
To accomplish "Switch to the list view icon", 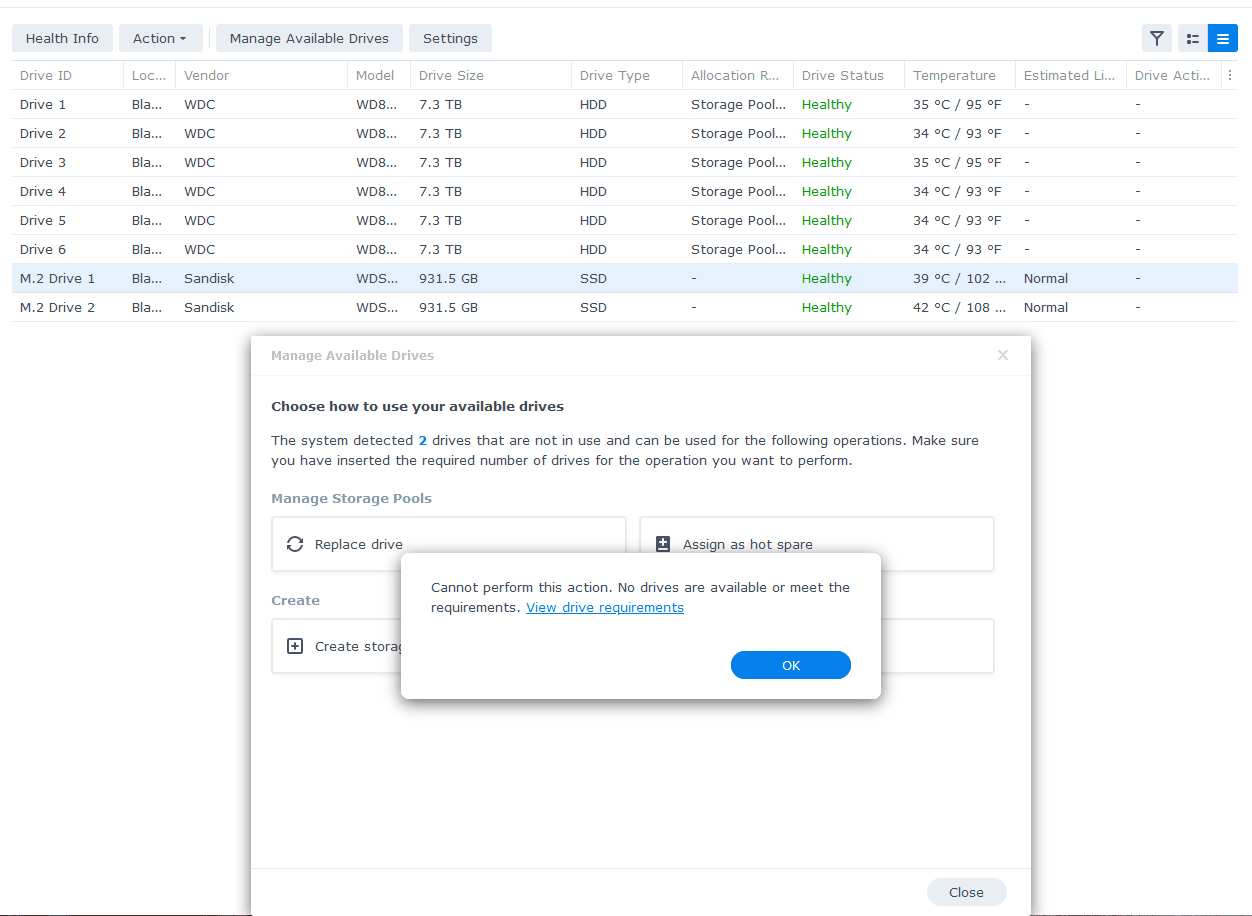I will pyautogui.click(x=1223, y=38).
